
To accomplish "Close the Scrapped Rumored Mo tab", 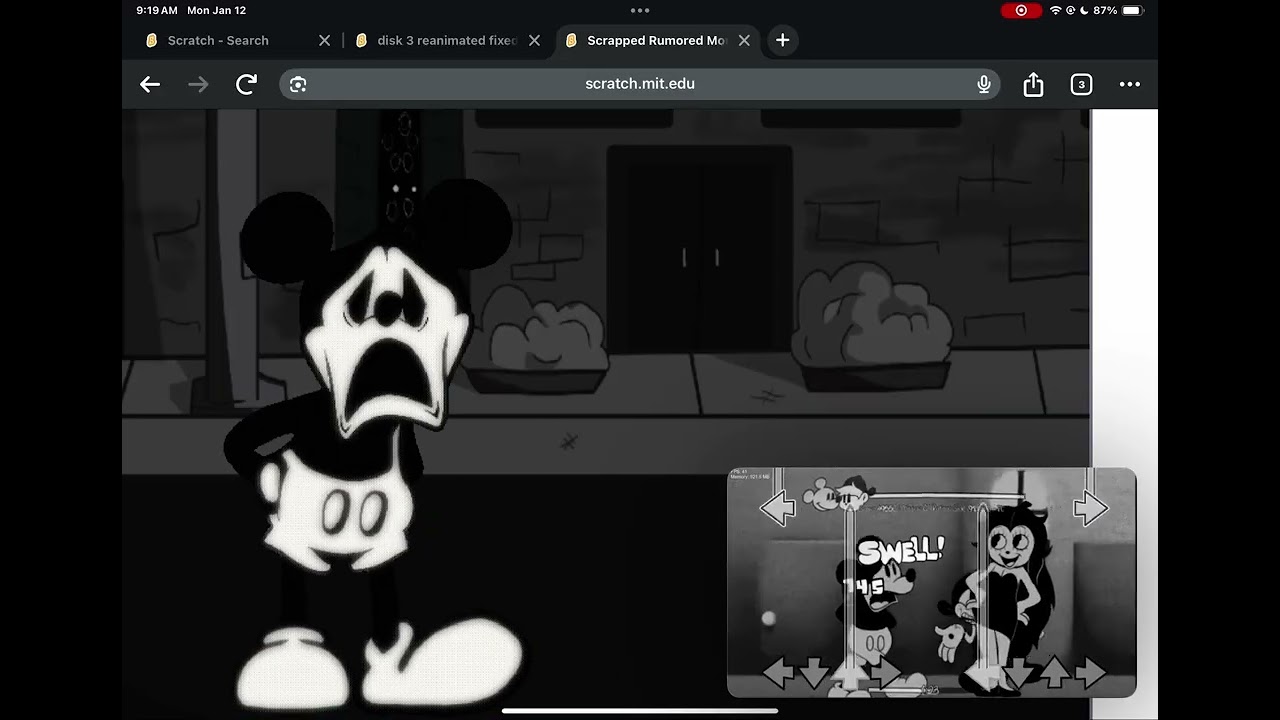I will [744, 40].
